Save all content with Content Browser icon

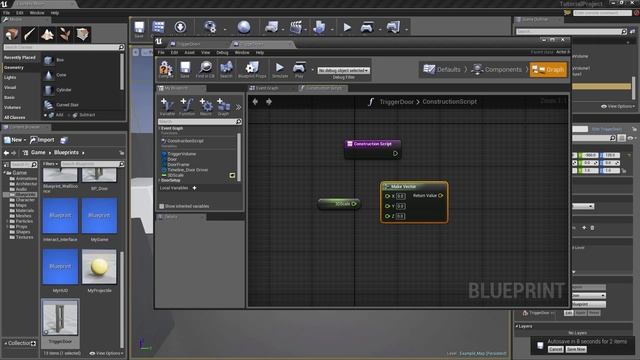click(64, 140)
